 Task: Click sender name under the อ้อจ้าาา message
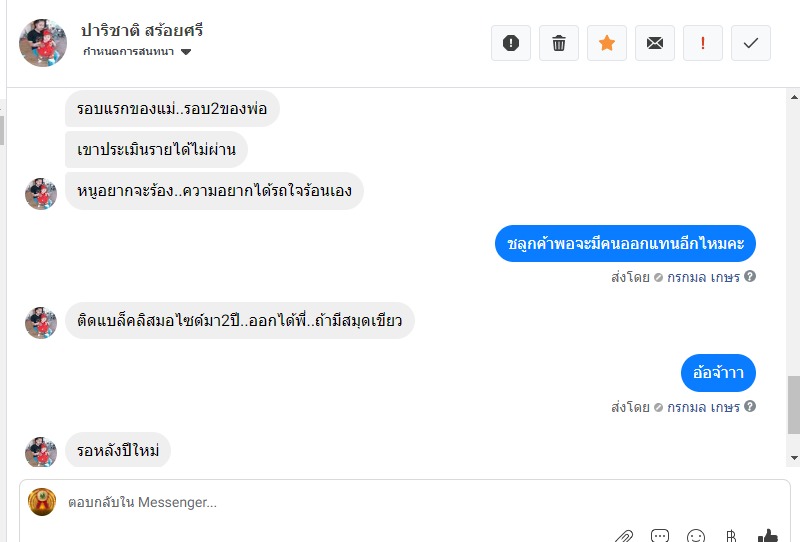pyautogui.click(x=703, y=407)
